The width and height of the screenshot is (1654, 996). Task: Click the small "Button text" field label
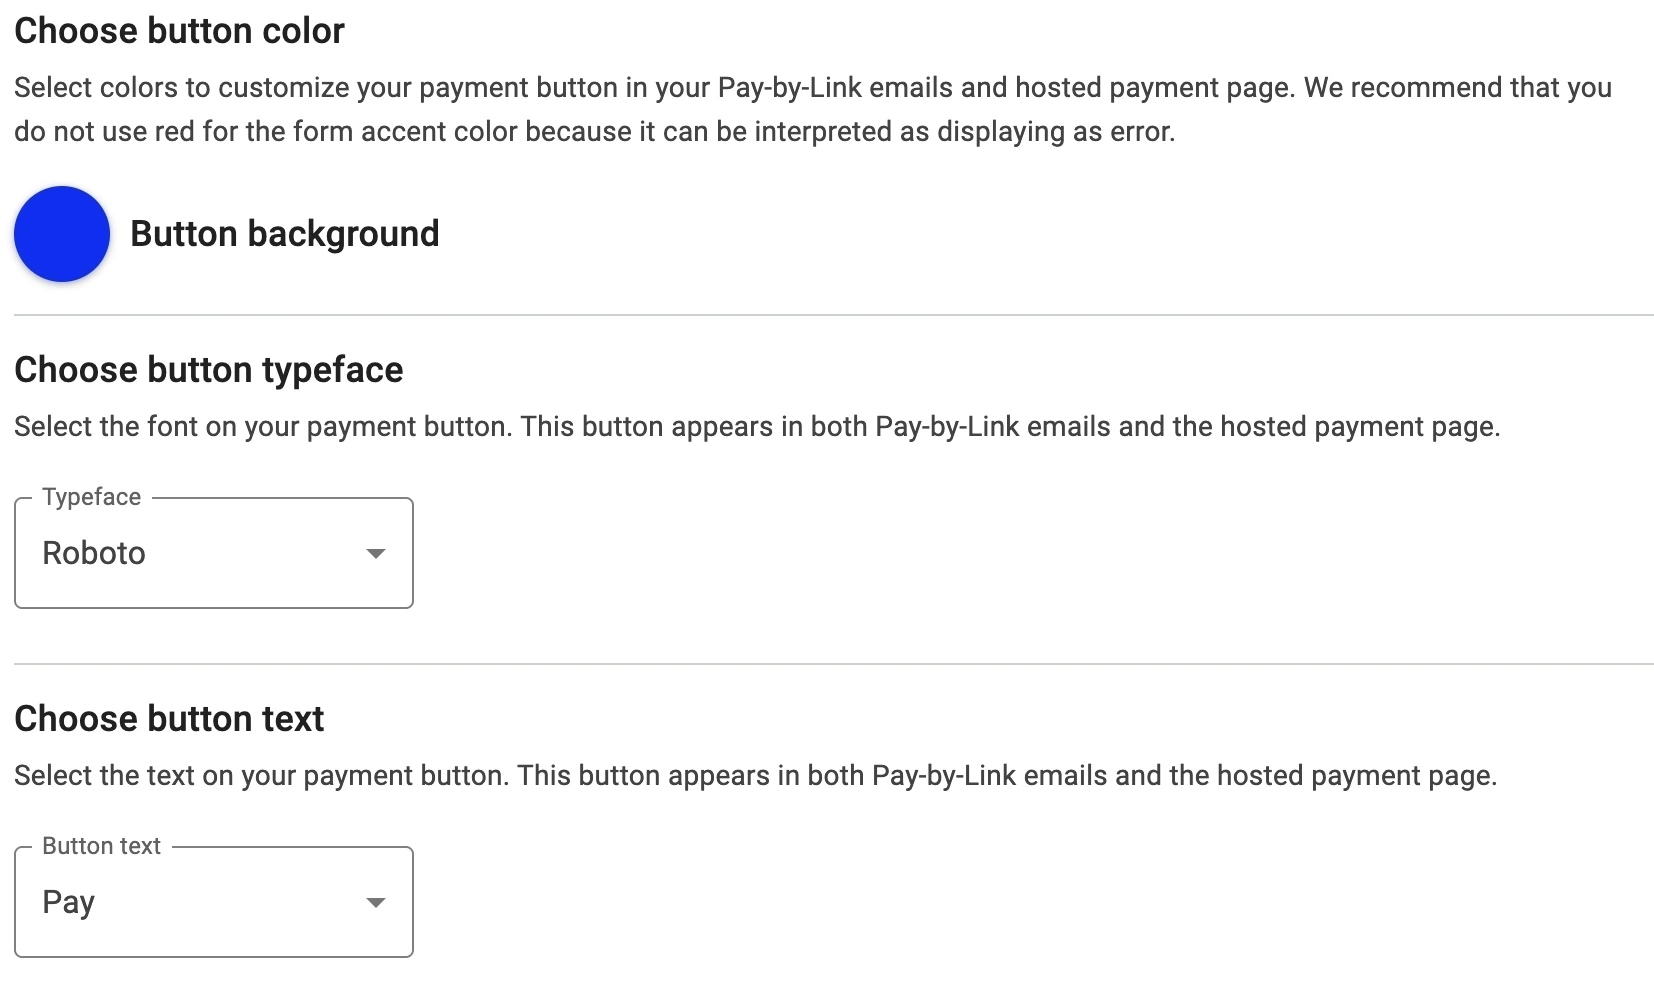(101, 846)
